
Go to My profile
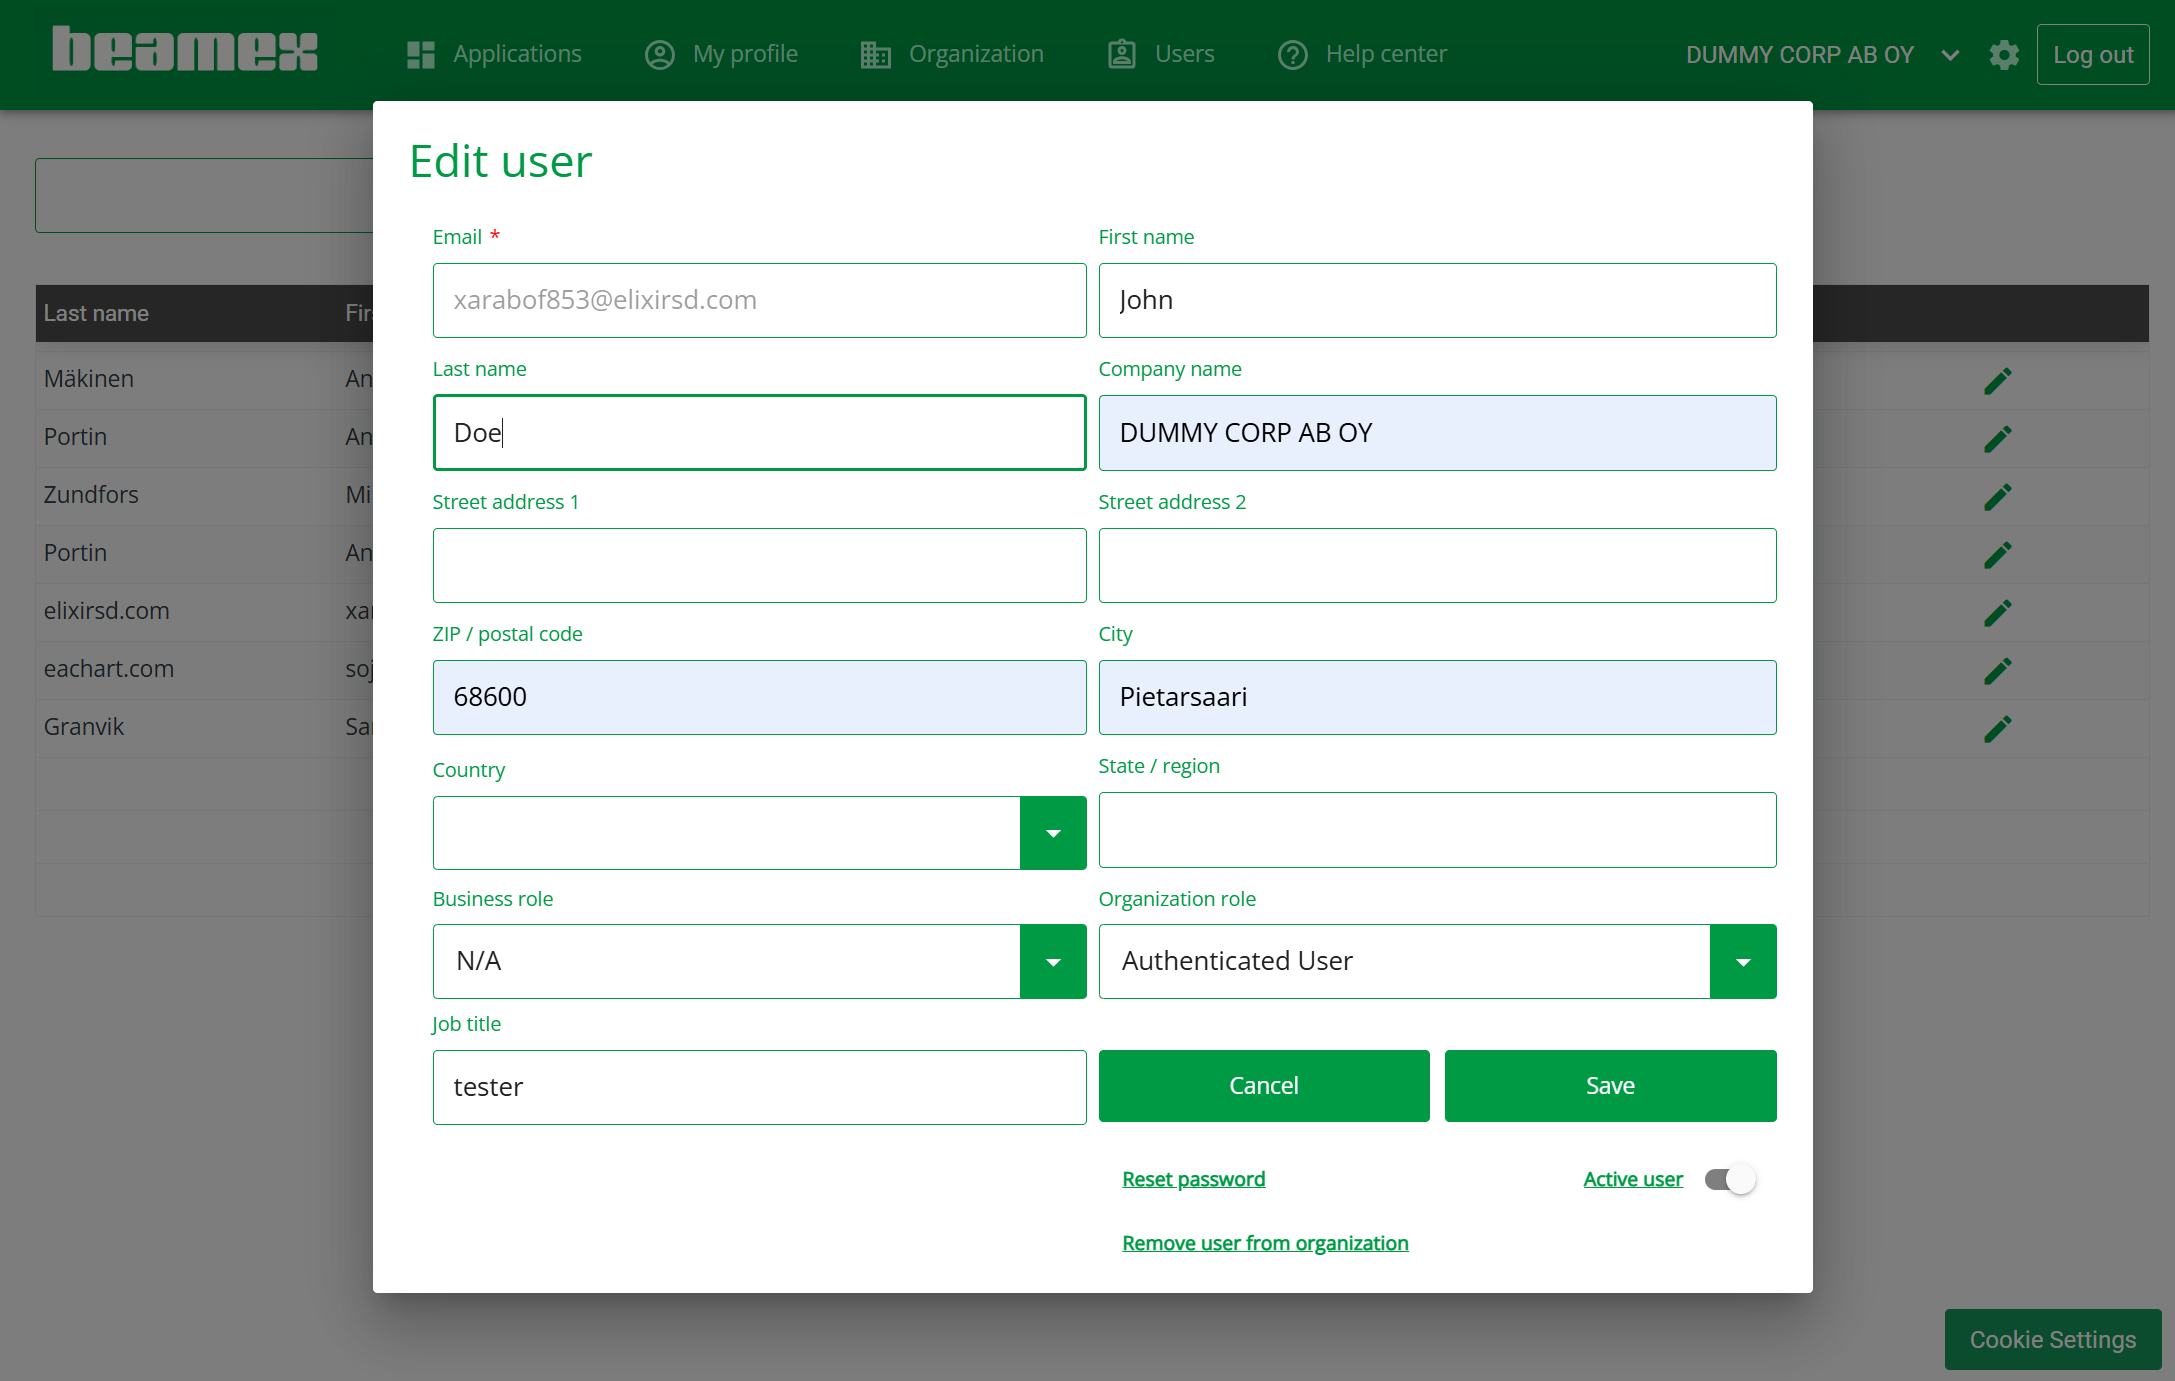pyautogui.click(x=721, y=54)
